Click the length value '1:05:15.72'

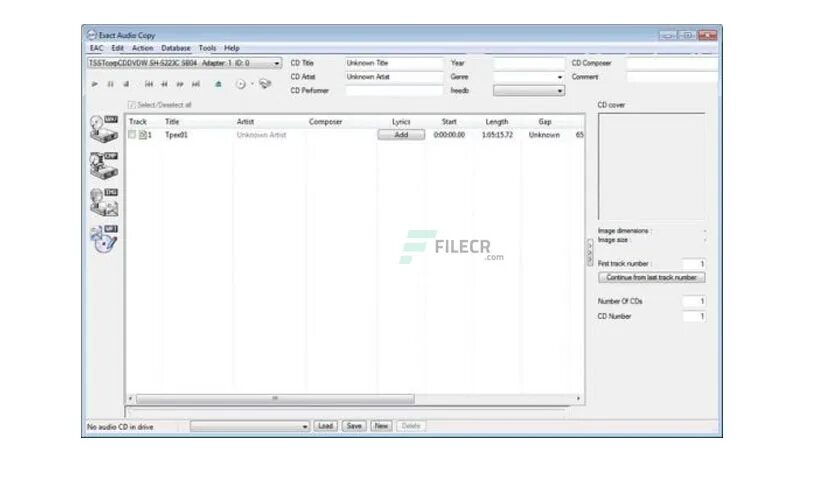[497, 135]
